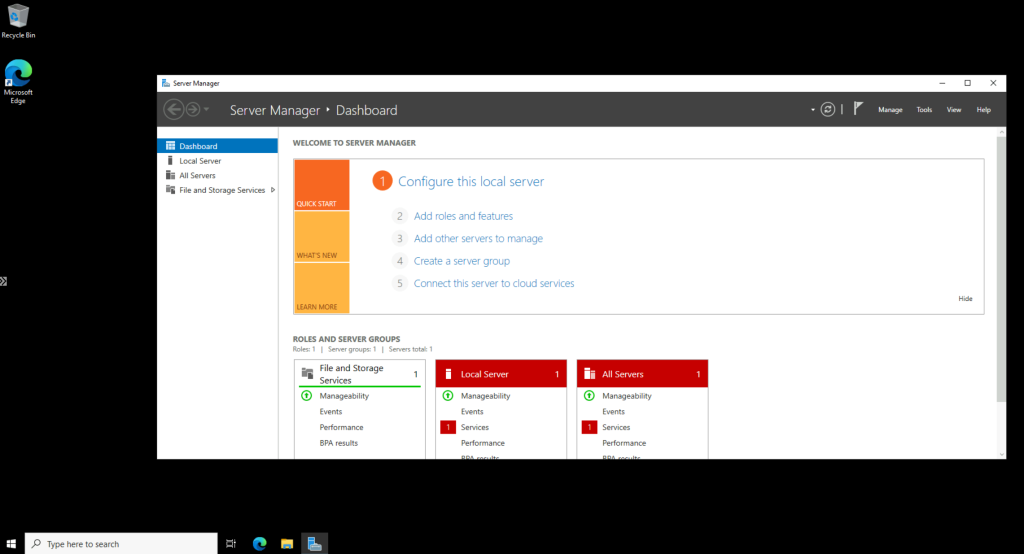Open Events in File and Storage Services tile
Viewport: 1024px width, 554px height.
(330, 412)
